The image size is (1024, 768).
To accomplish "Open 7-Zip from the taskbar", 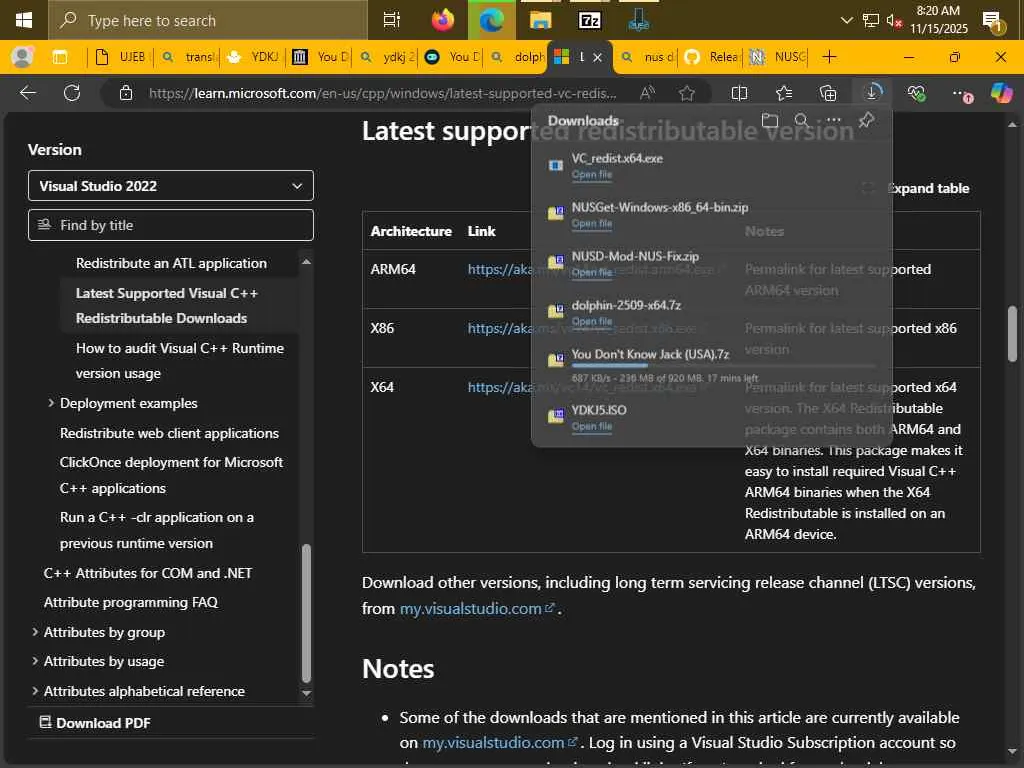I will tap(589, 20).
